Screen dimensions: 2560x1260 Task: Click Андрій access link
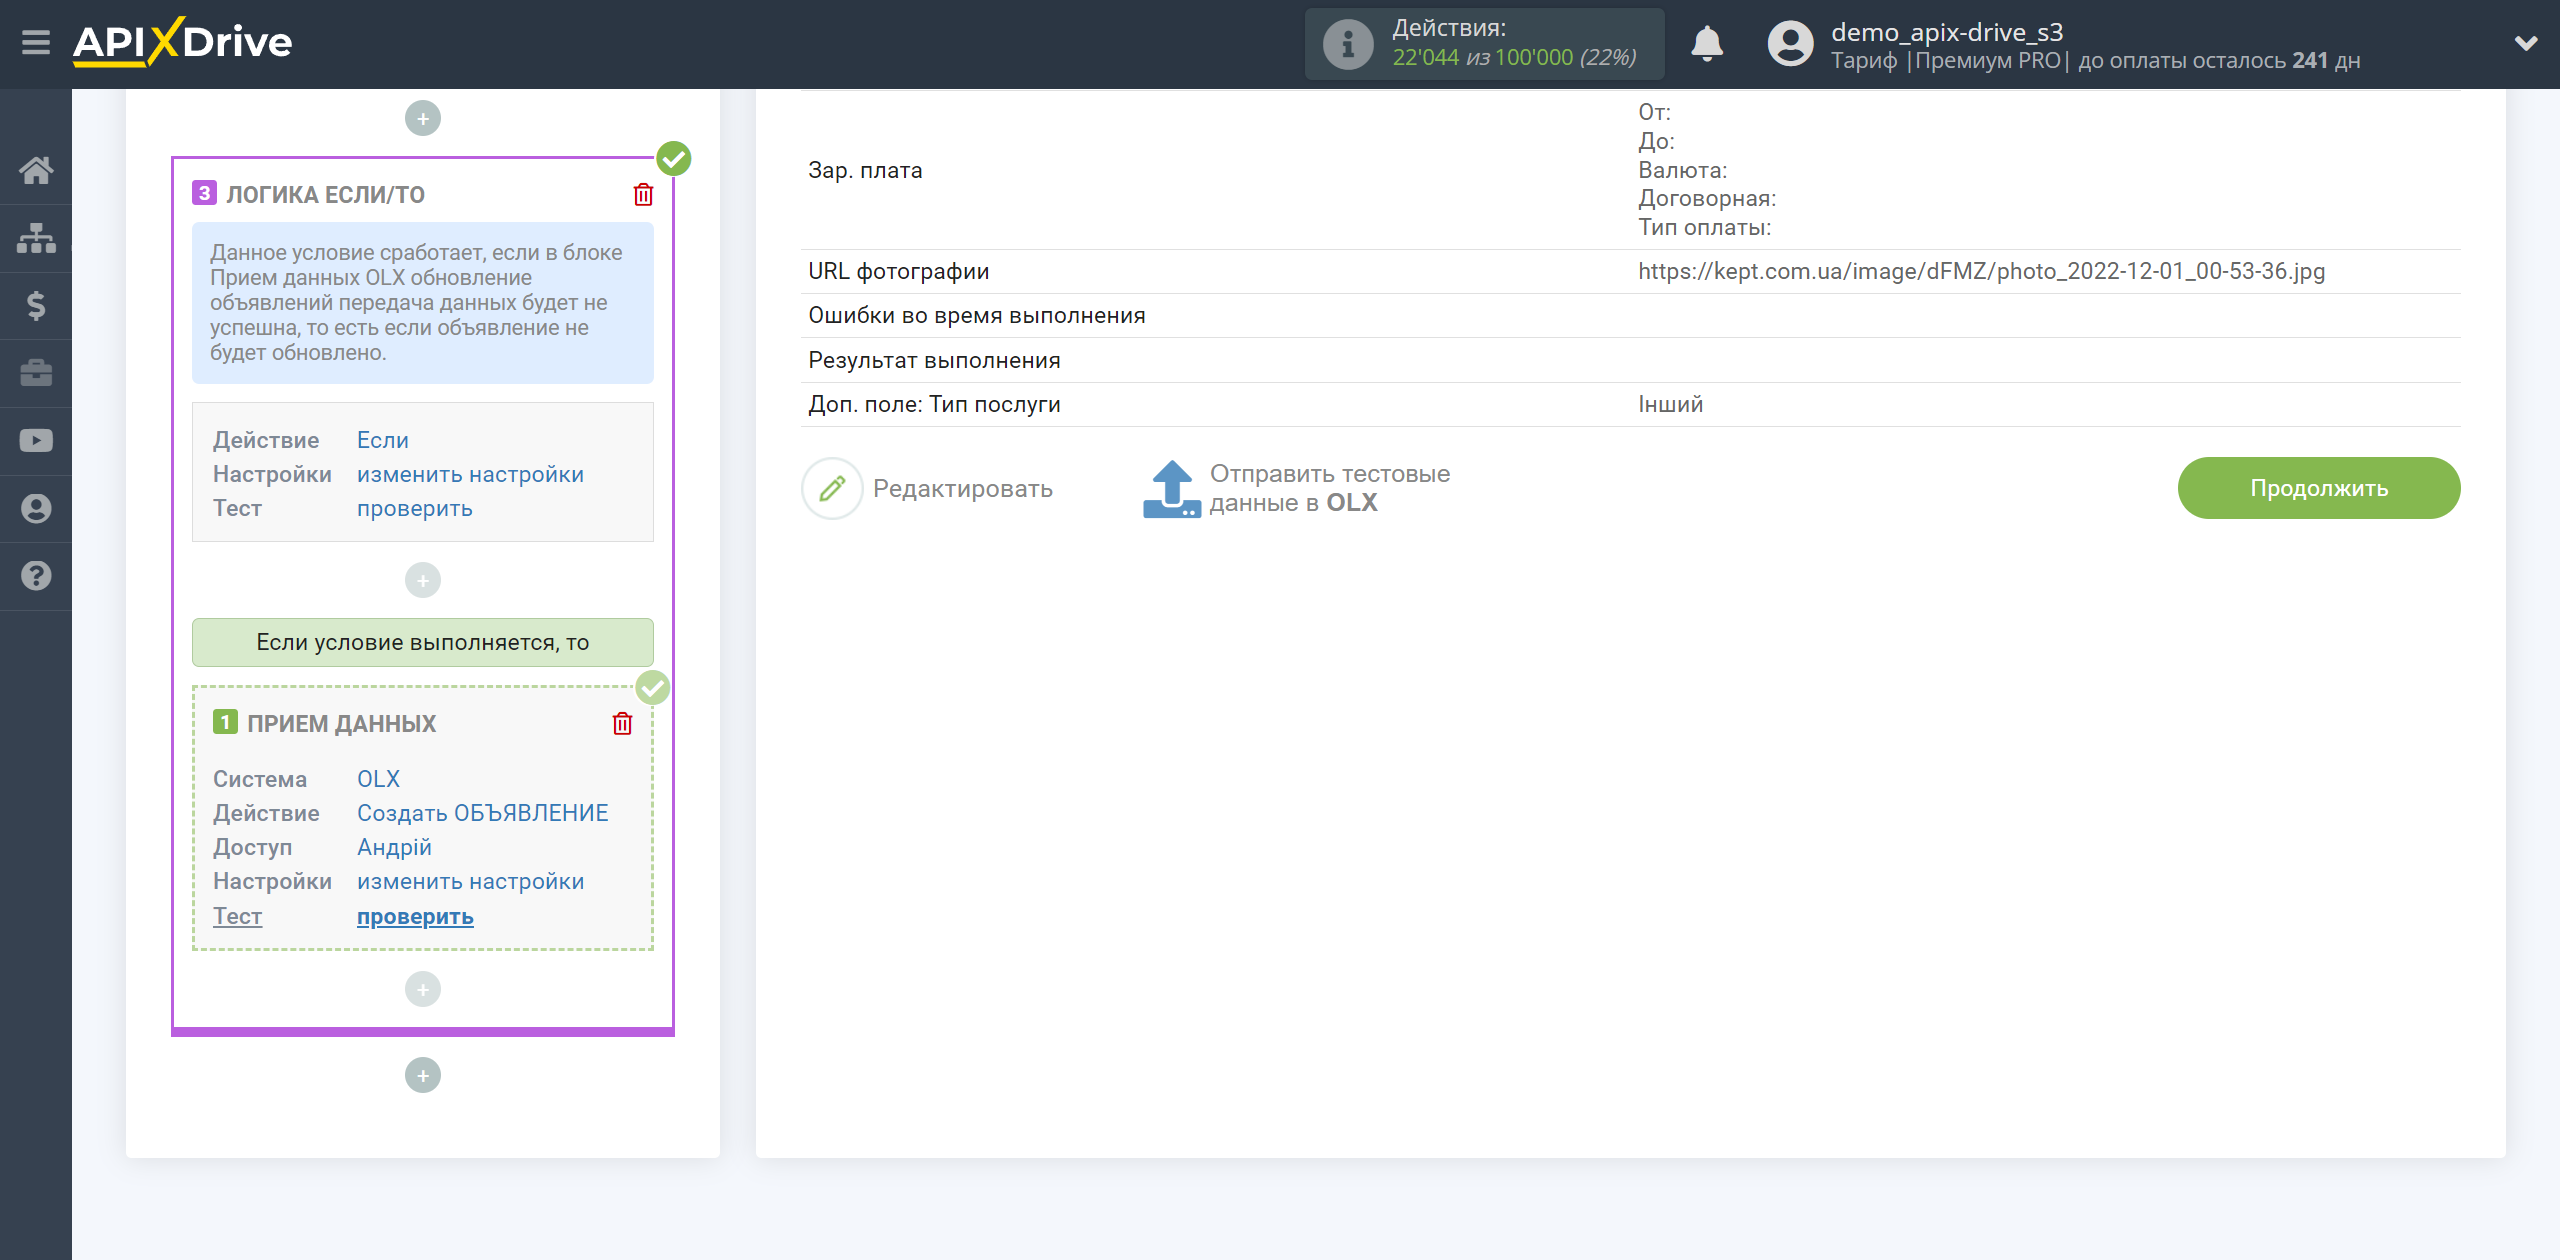pyautogui.click(x=395, y=847)
